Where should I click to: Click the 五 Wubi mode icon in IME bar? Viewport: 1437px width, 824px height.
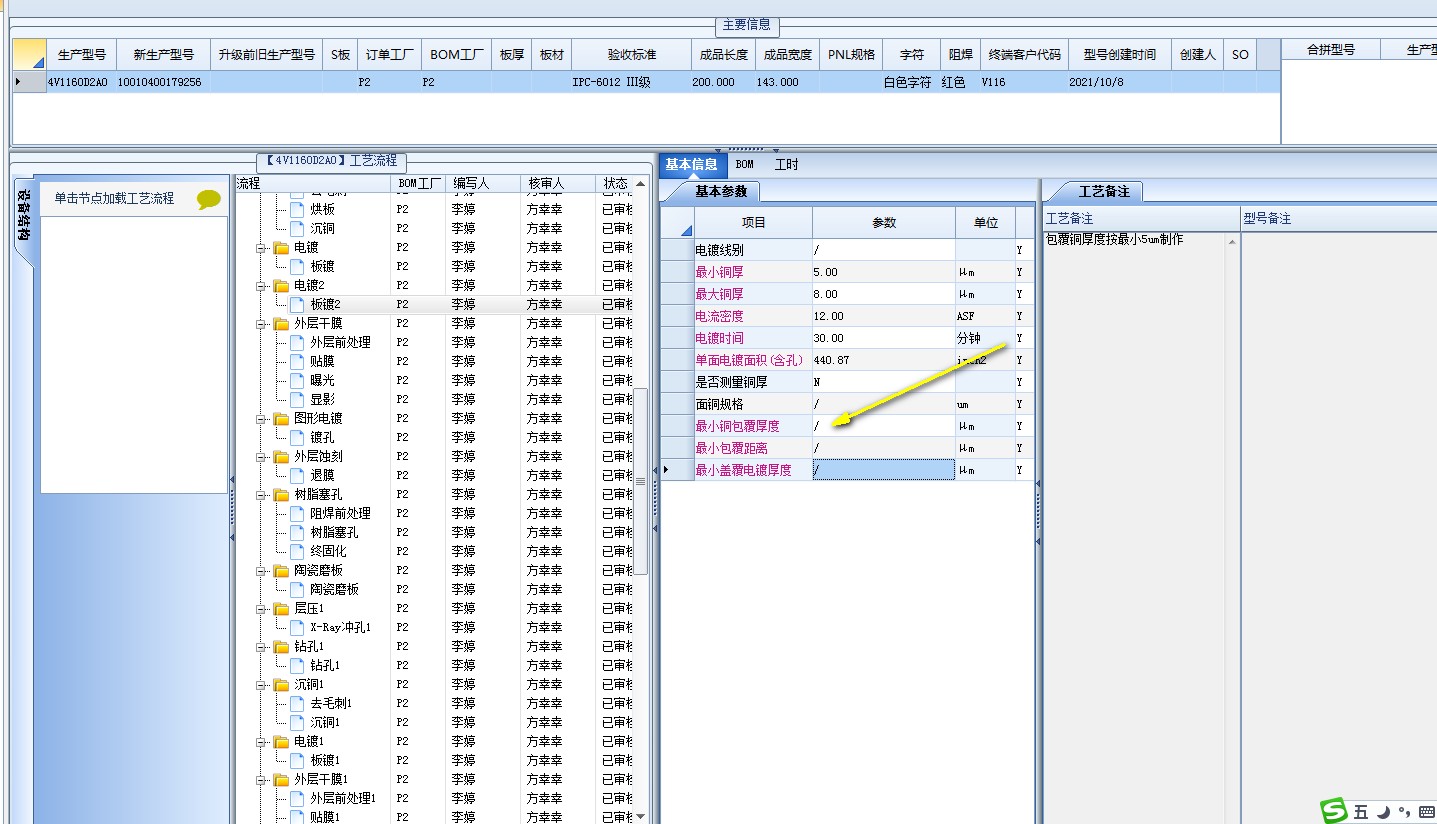click(x=1362, y=812)
